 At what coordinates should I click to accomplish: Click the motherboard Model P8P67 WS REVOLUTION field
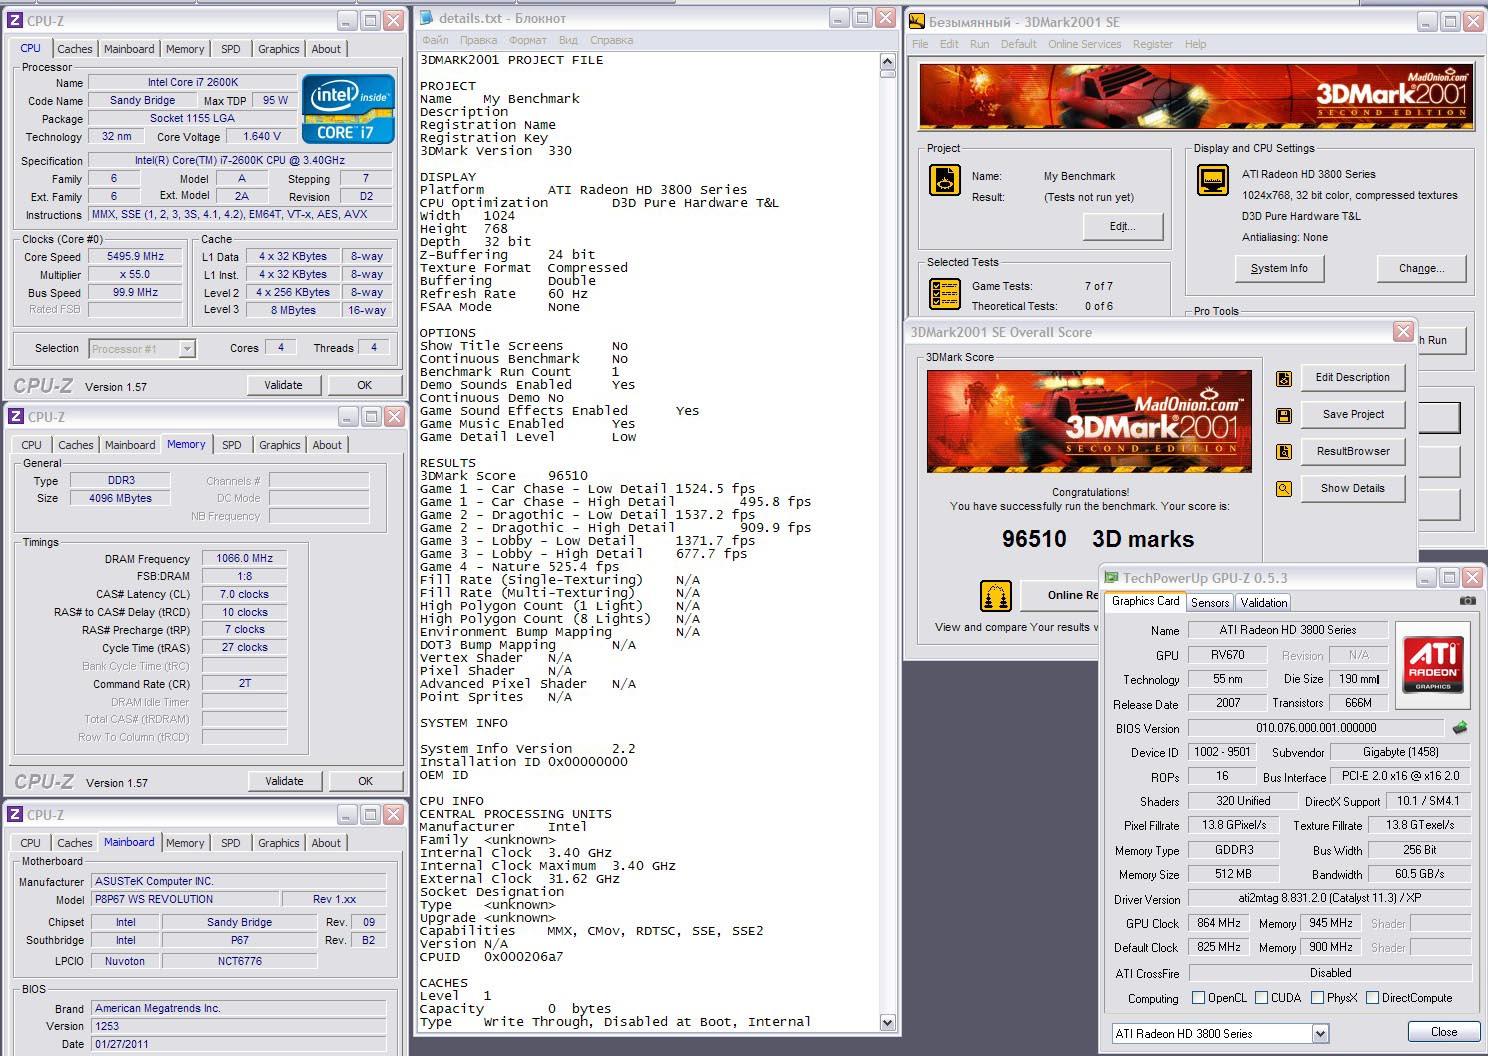point(186,899)
